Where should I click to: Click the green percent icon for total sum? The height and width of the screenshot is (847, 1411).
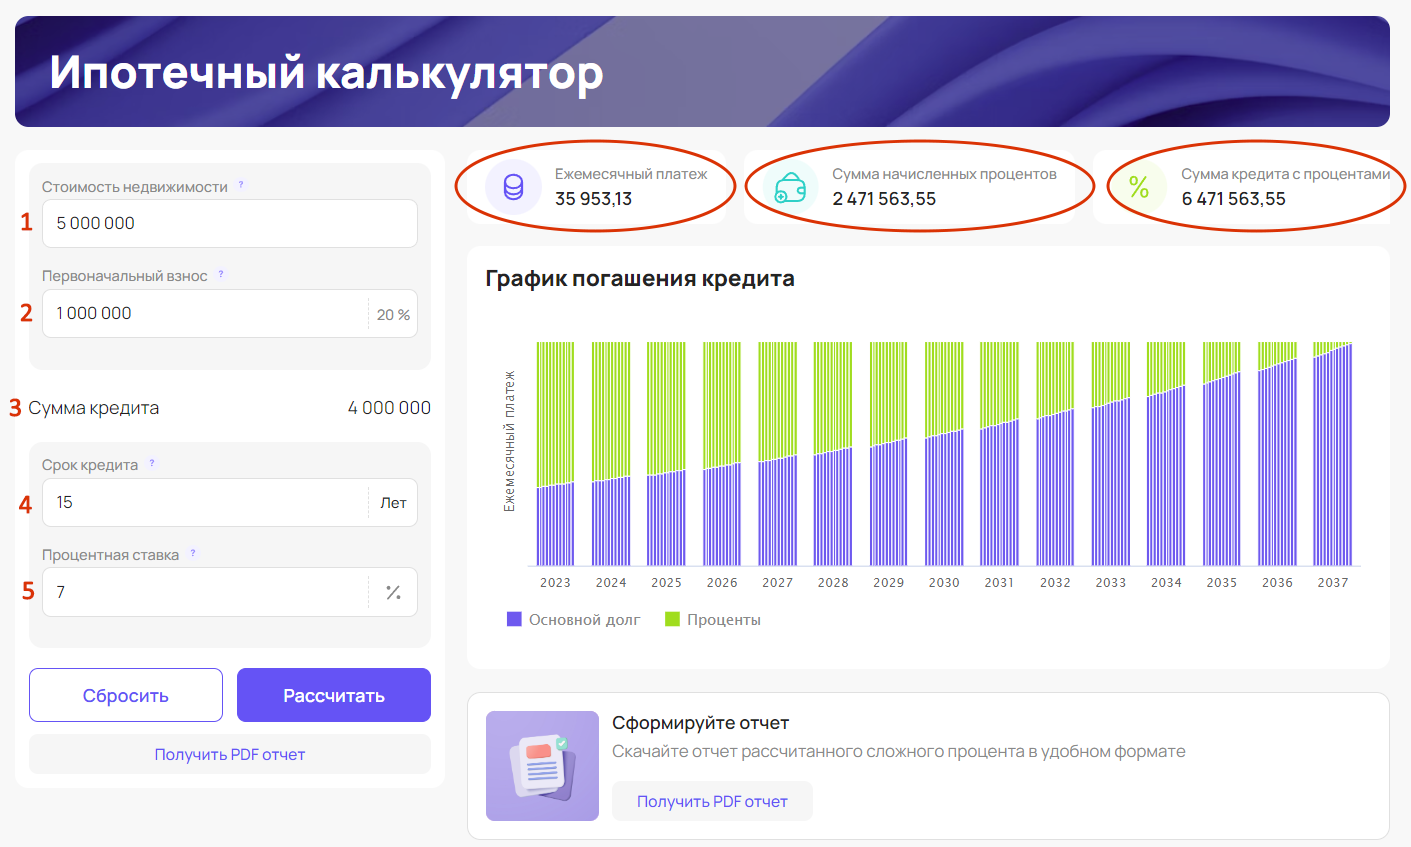(1138, 187)
